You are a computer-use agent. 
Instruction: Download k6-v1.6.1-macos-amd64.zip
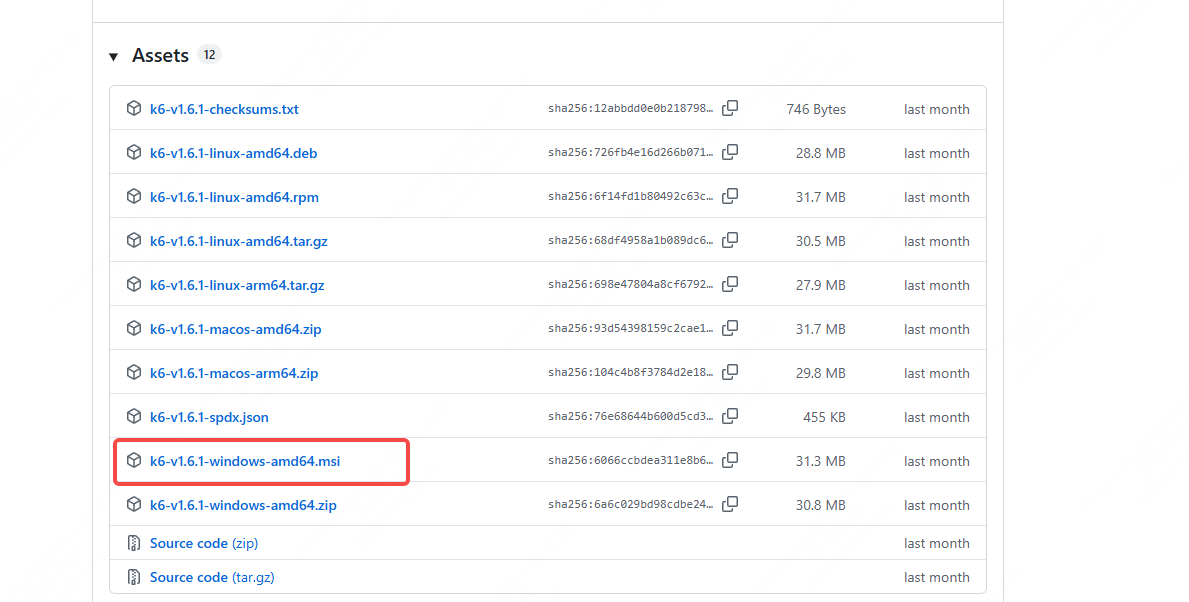(x=236, y=329)
